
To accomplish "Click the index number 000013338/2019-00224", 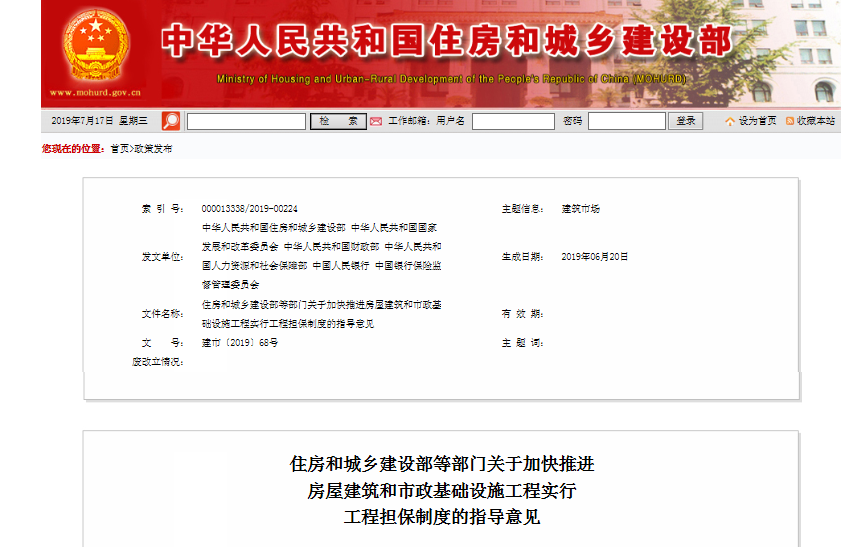I will coord(249,209).
